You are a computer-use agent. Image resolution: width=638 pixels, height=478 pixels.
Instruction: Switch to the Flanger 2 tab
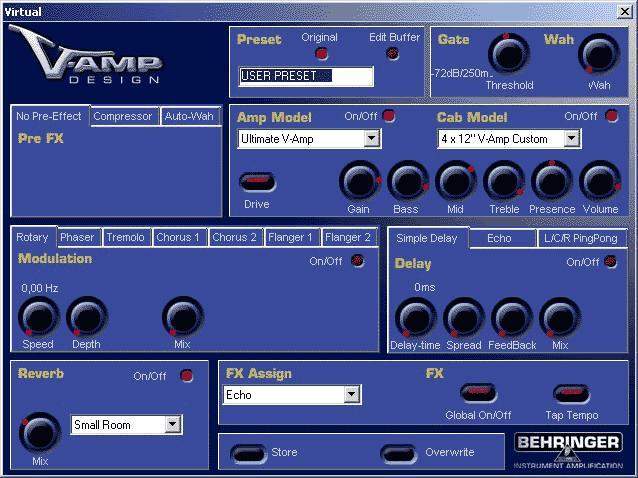[x=348, y=237]
